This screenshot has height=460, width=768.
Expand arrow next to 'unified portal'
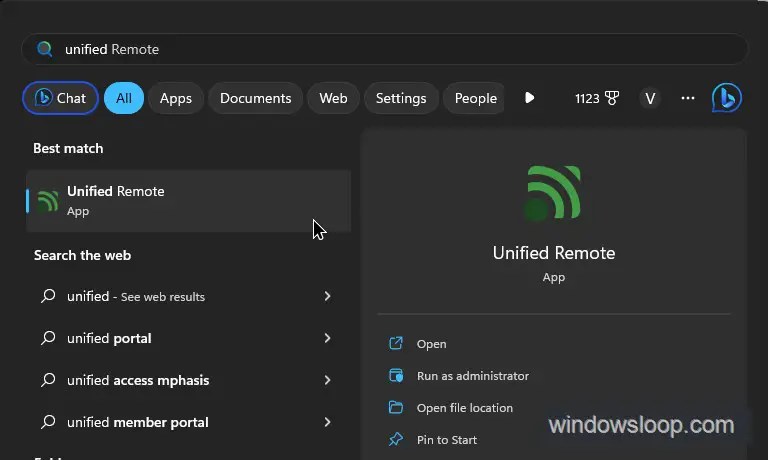(x=327, y=339)
